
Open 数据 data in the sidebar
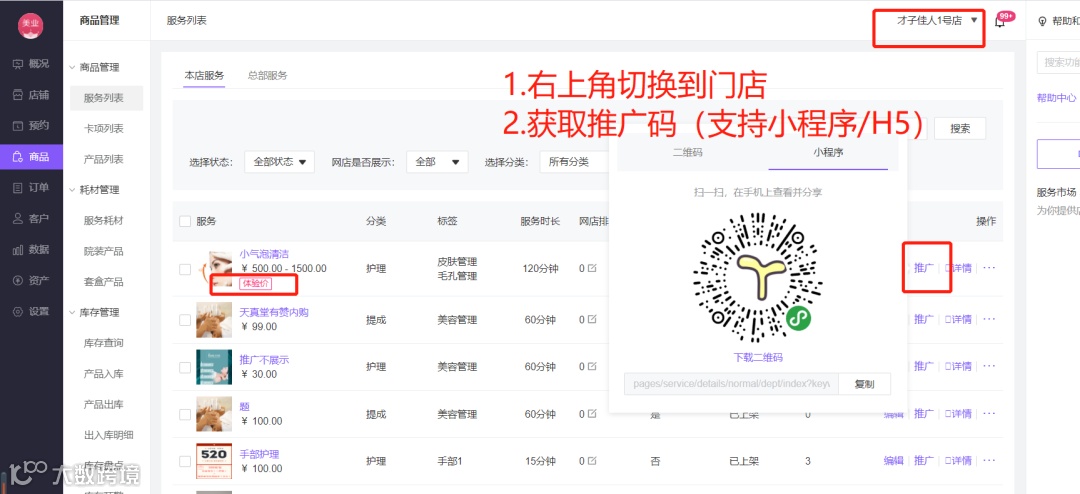pos(31,249)
